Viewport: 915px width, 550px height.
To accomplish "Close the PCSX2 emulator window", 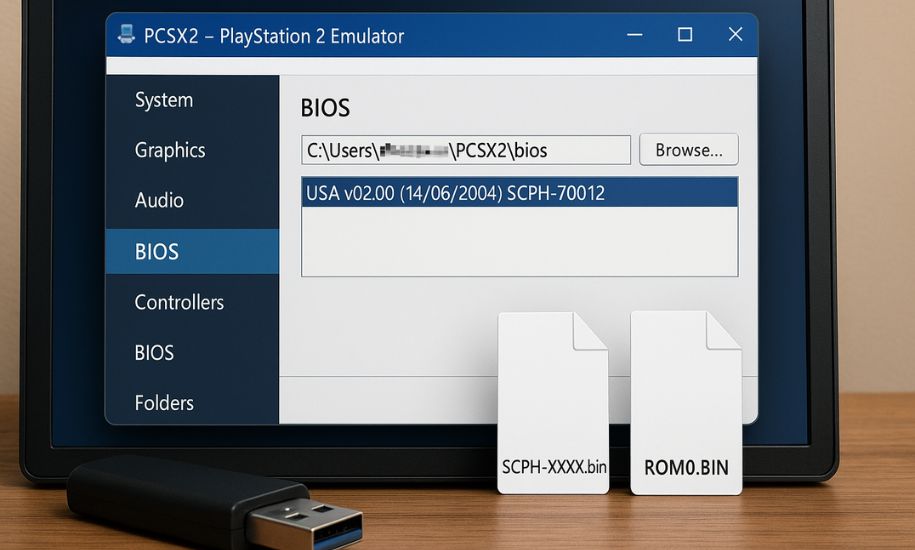I will point(735,34).
